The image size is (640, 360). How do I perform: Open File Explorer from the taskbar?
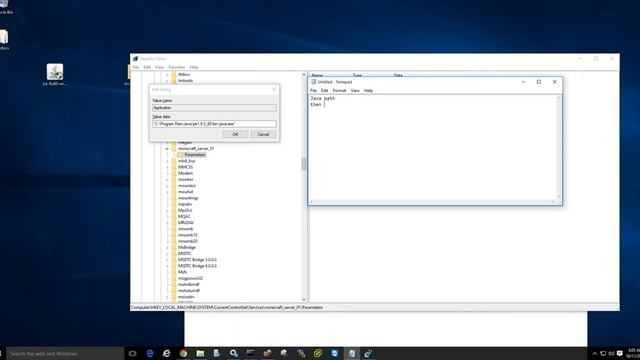click(x=200, y=353)
